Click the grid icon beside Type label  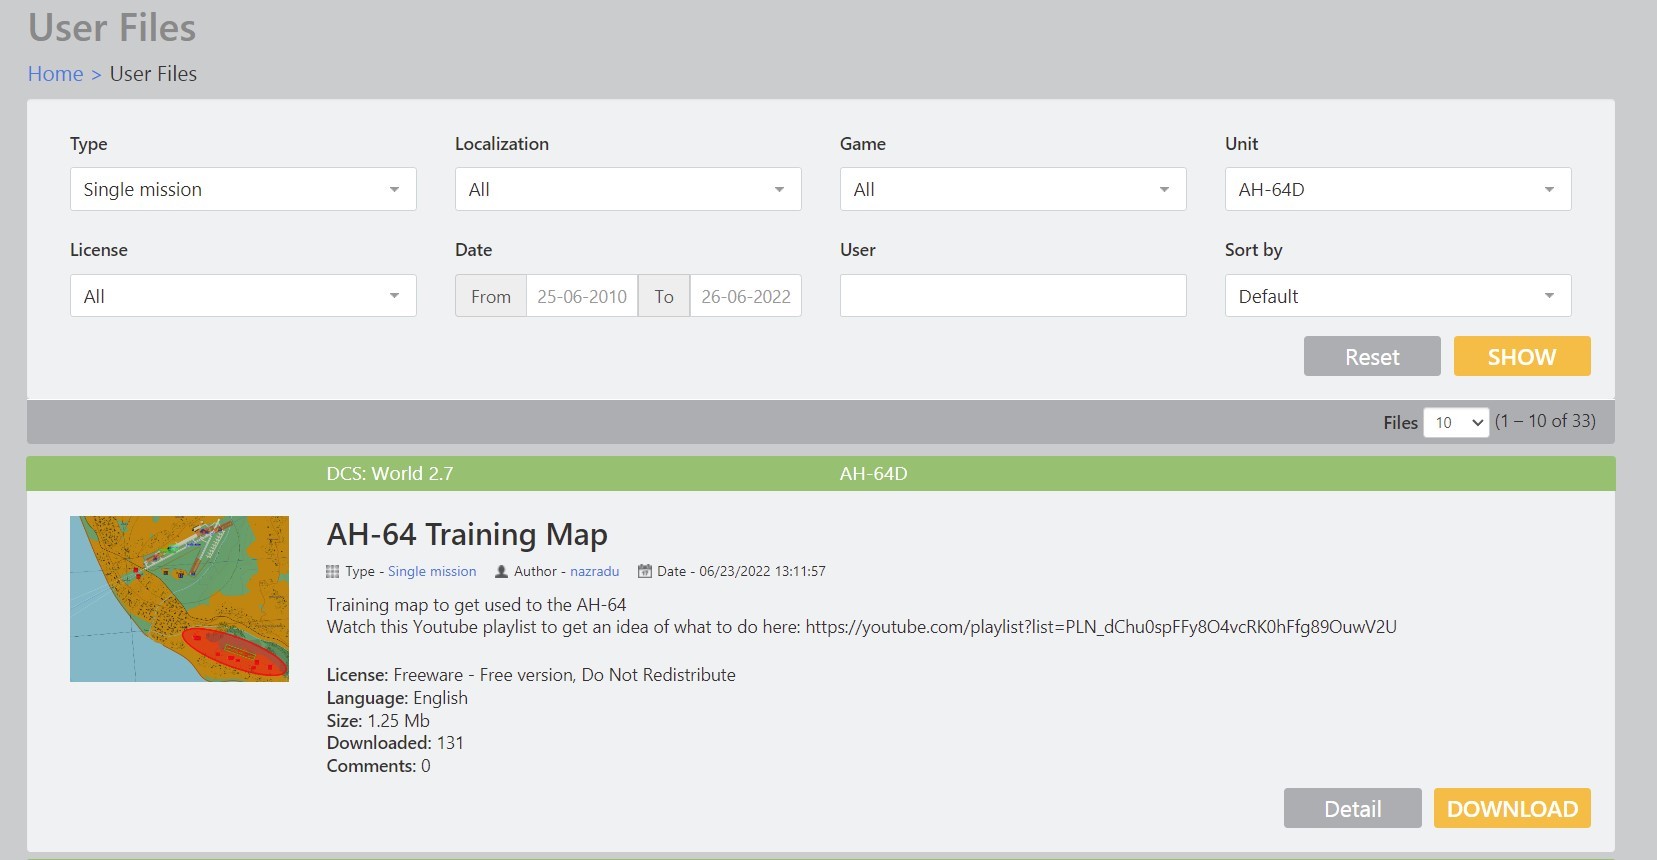pos(333,571)
